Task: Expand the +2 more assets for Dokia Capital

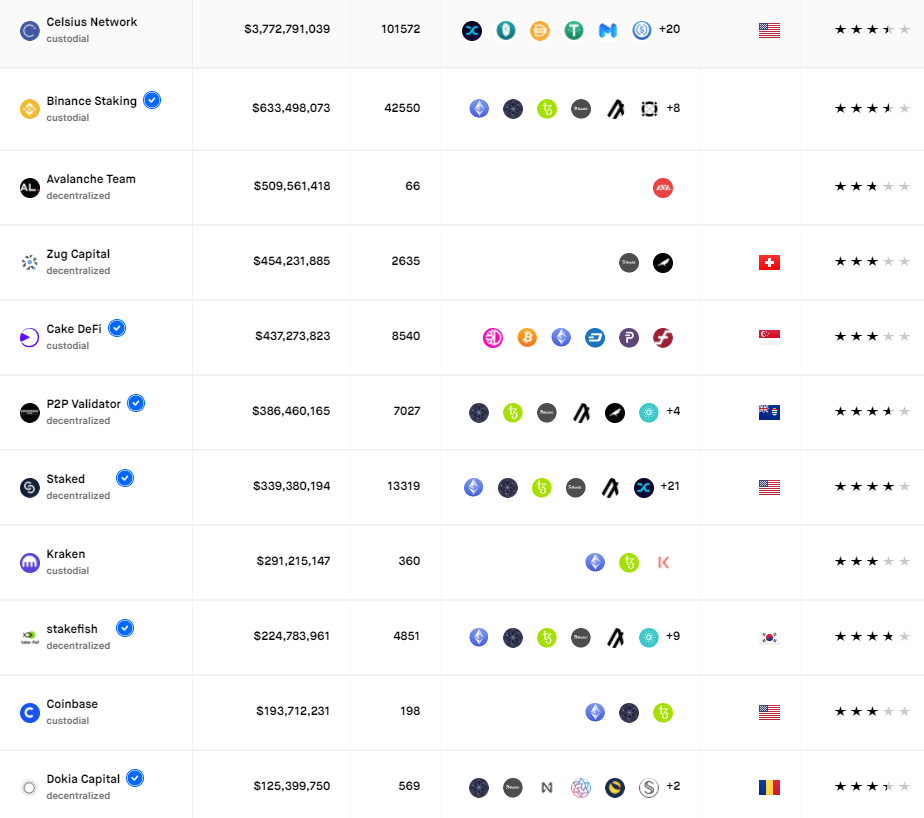Action: pos(673,786)
